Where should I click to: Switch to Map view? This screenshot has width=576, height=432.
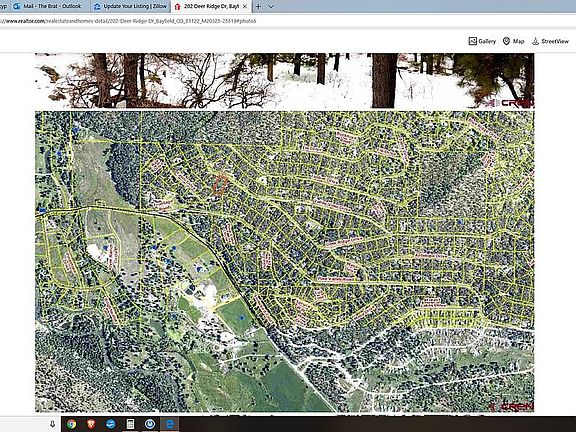(x=514, y=41)
